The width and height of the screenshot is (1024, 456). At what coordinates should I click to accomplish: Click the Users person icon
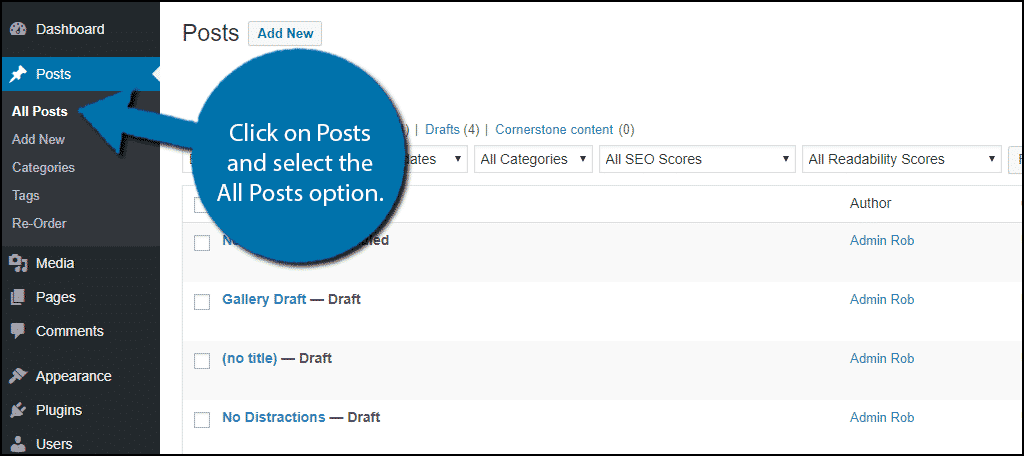[x=18, y=444]
